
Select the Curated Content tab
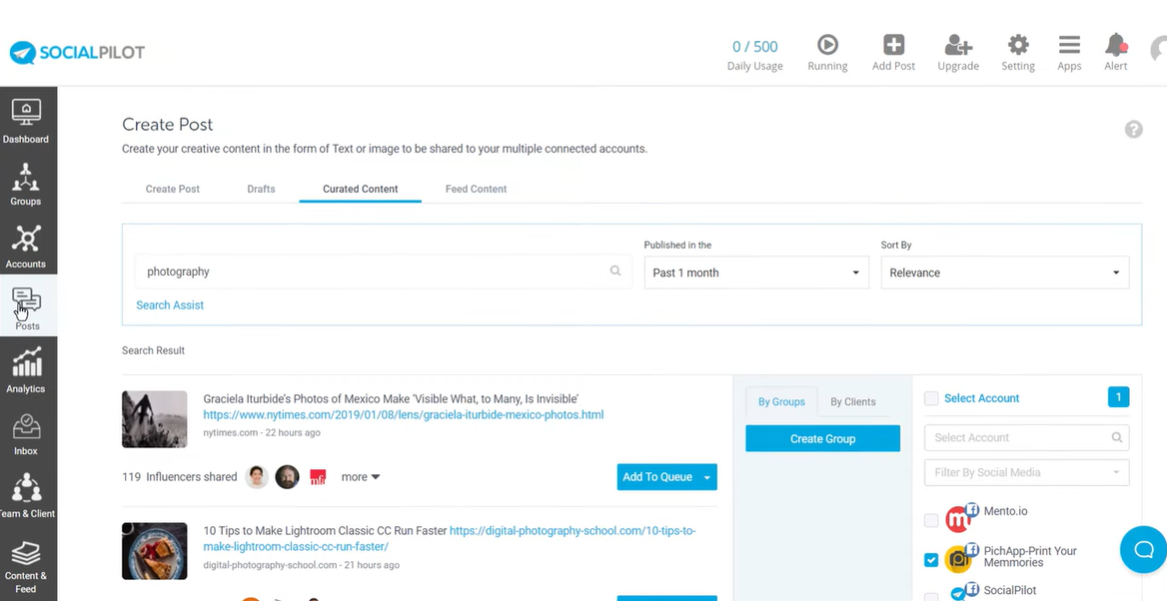(x=360, y=189)
